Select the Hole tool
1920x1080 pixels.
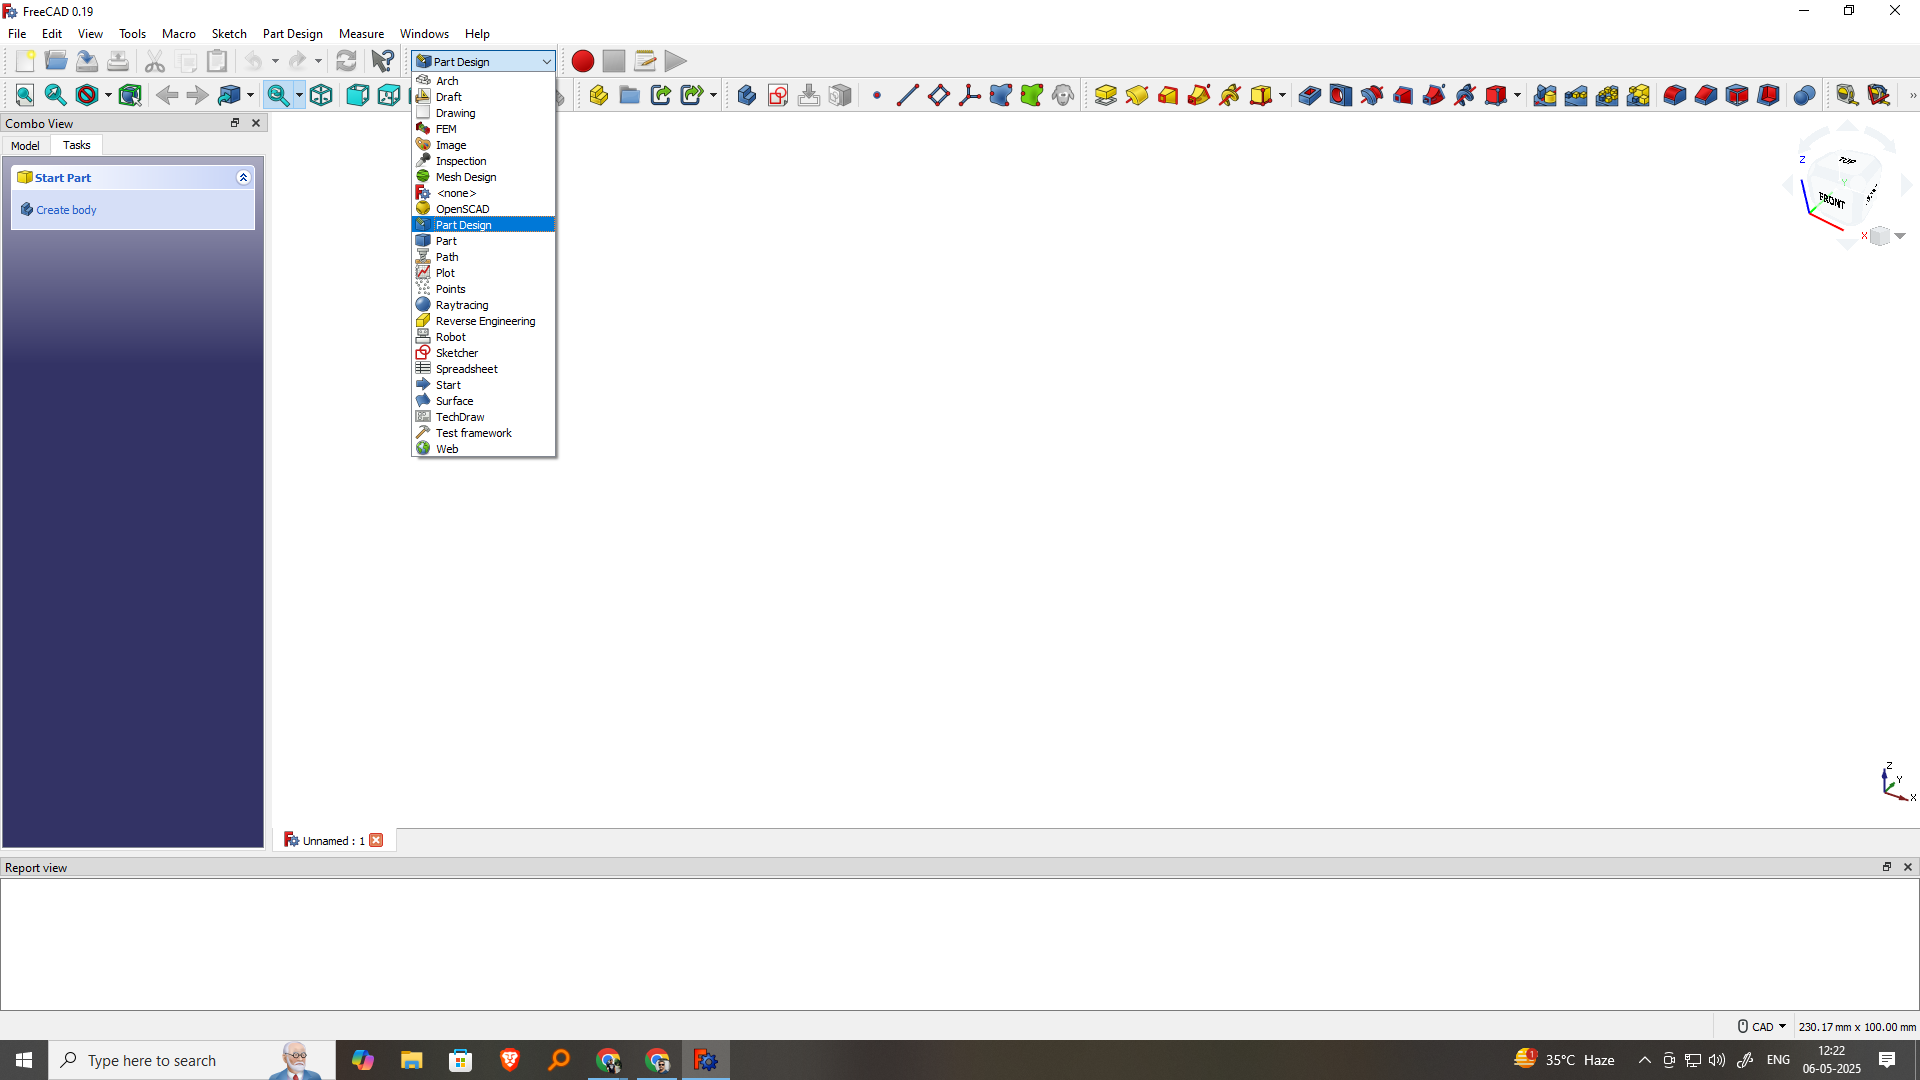[1341, 95]
